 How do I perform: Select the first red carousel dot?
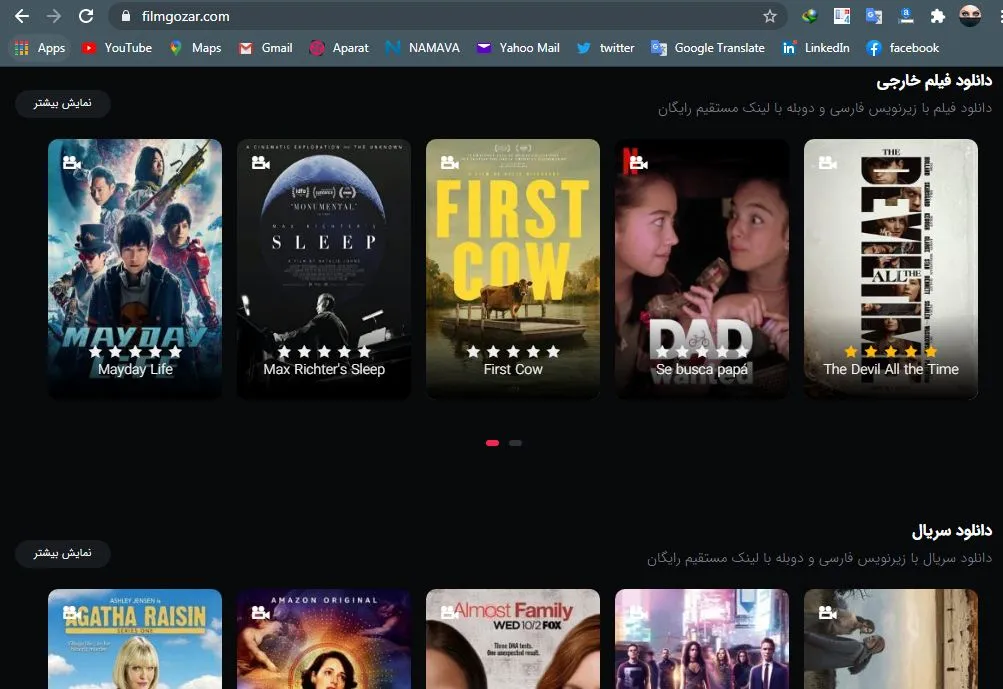click(492, 443)
